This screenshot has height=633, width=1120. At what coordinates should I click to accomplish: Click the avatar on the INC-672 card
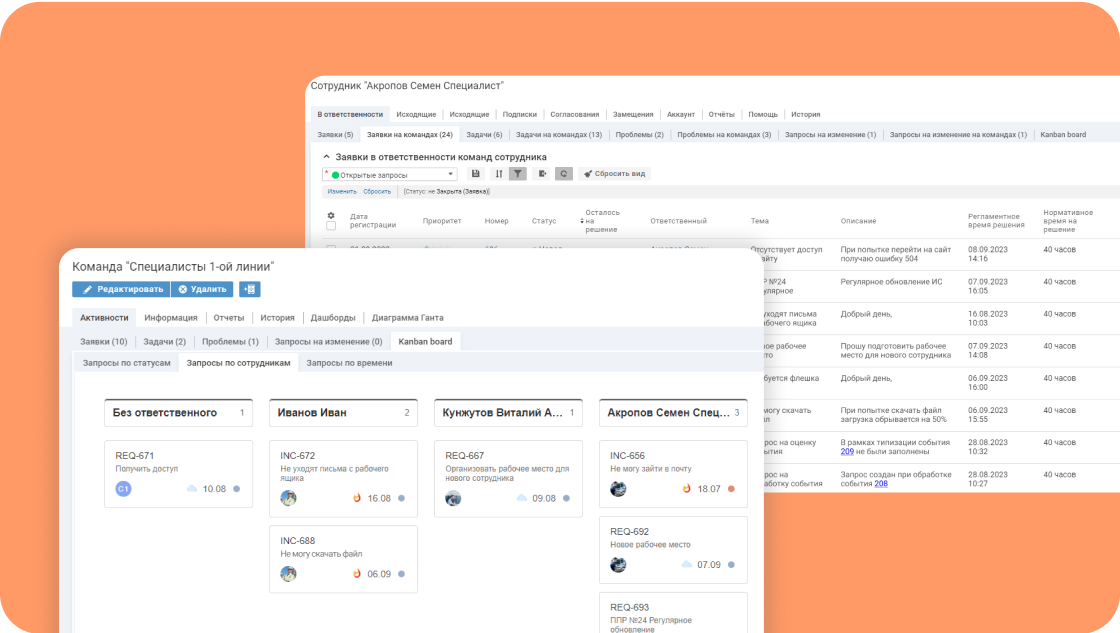click(289, 498)
